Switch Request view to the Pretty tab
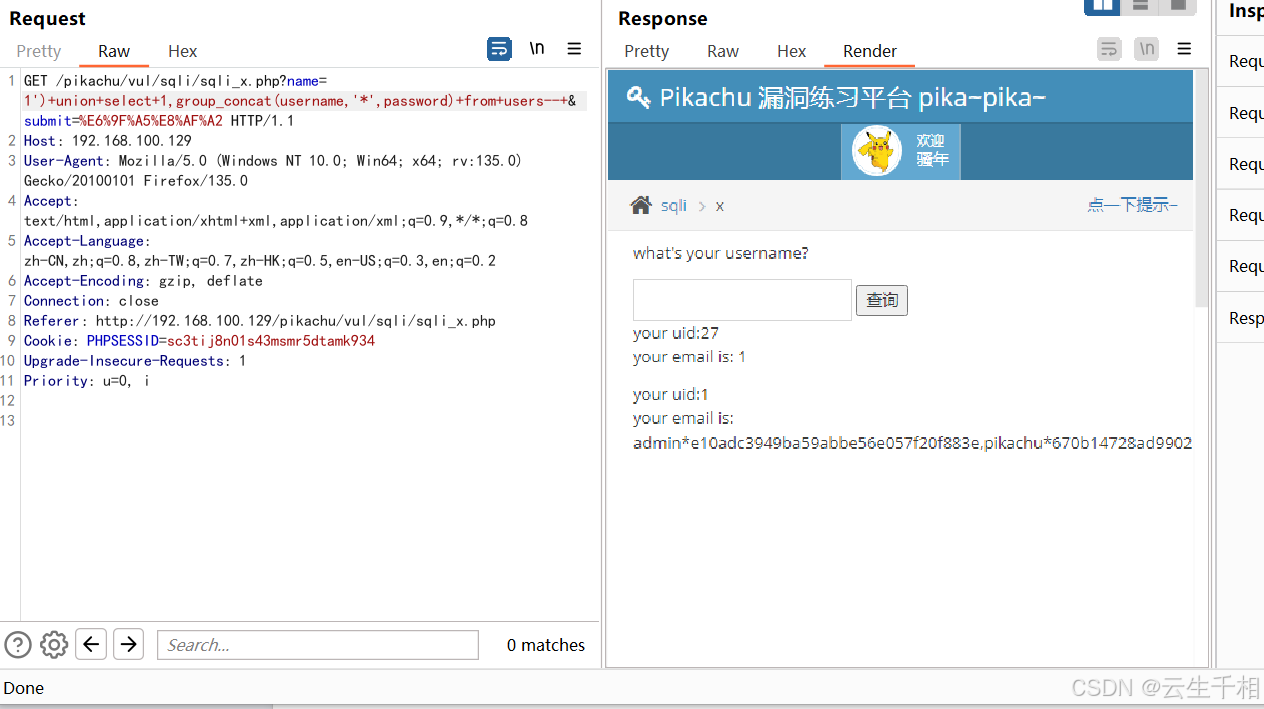This screenshot has height=709, width=1264. coord(39,51)
